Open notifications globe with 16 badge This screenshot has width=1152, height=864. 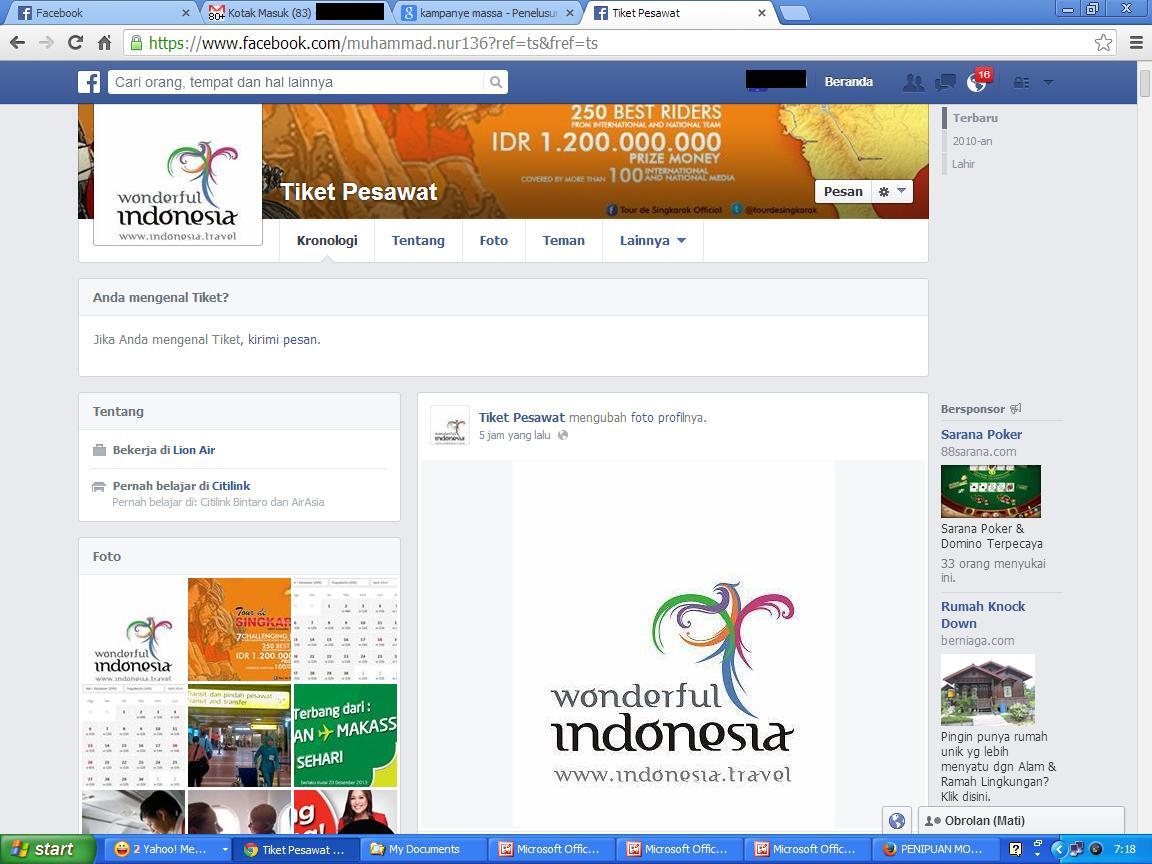977,82
